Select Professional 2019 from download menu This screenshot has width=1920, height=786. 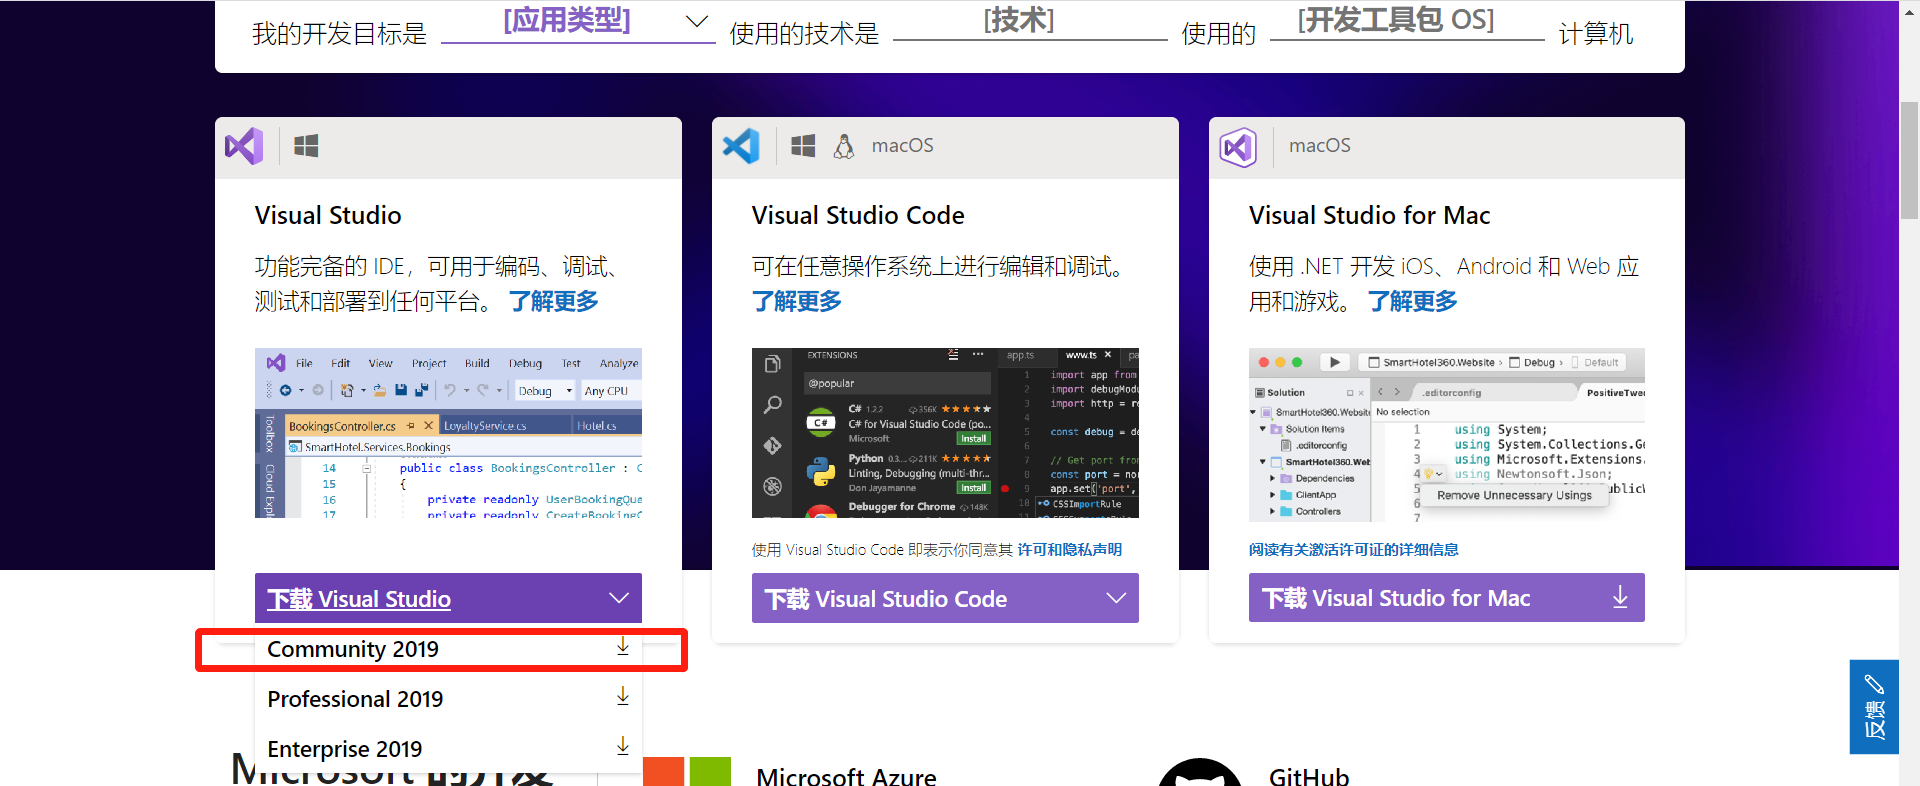point(448,699)
